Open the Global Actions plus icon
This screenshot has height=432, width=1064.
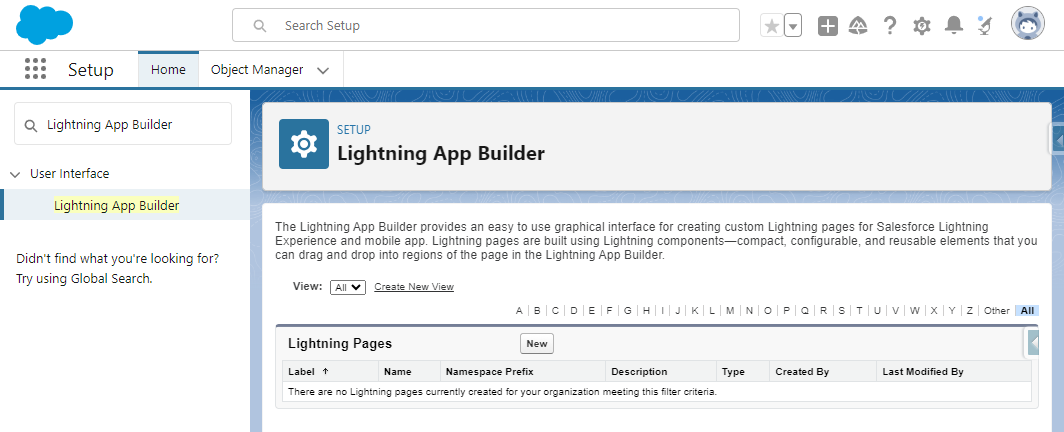pos(828,26)
